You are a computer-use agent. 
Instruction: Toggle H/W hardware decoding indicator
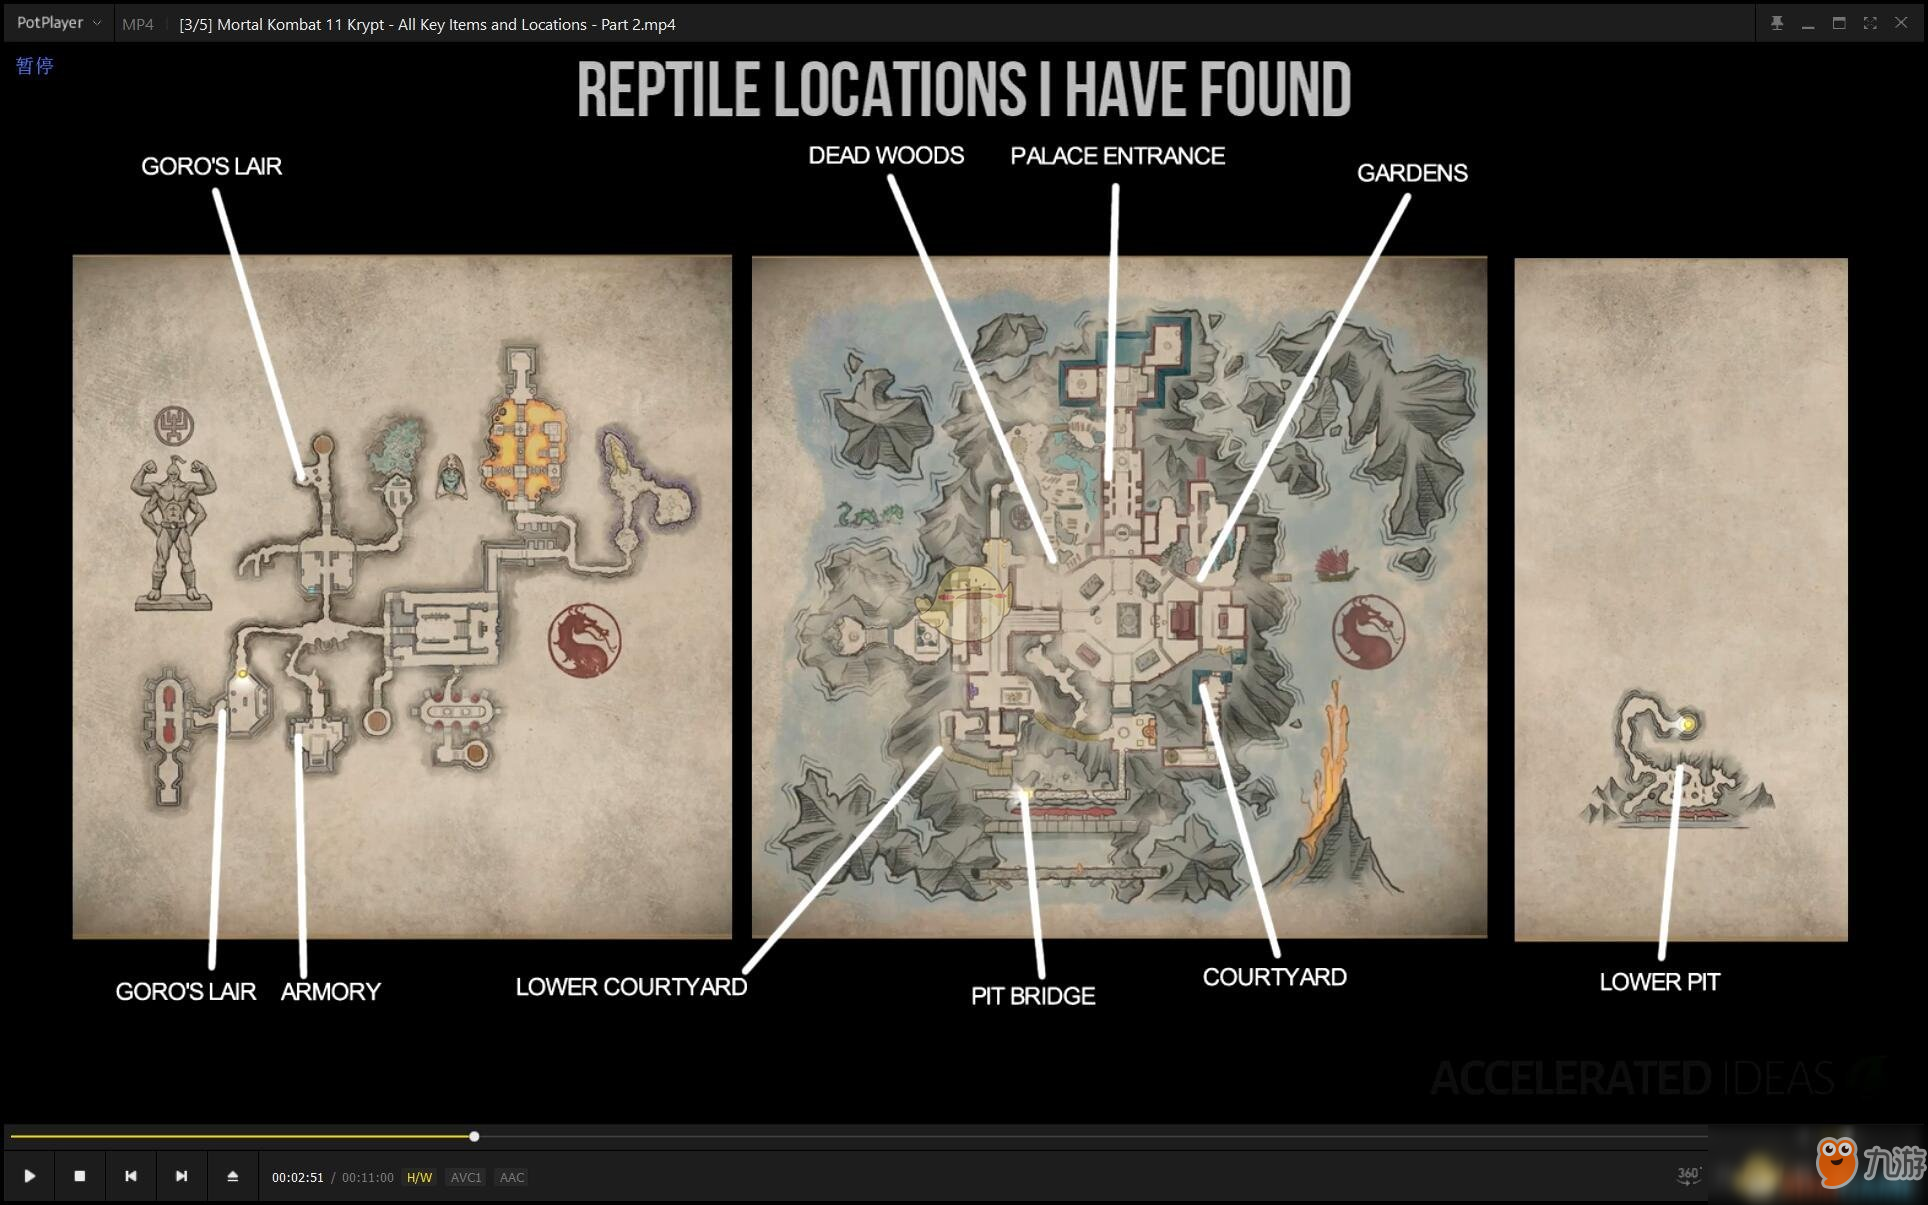coord(419,1177)
